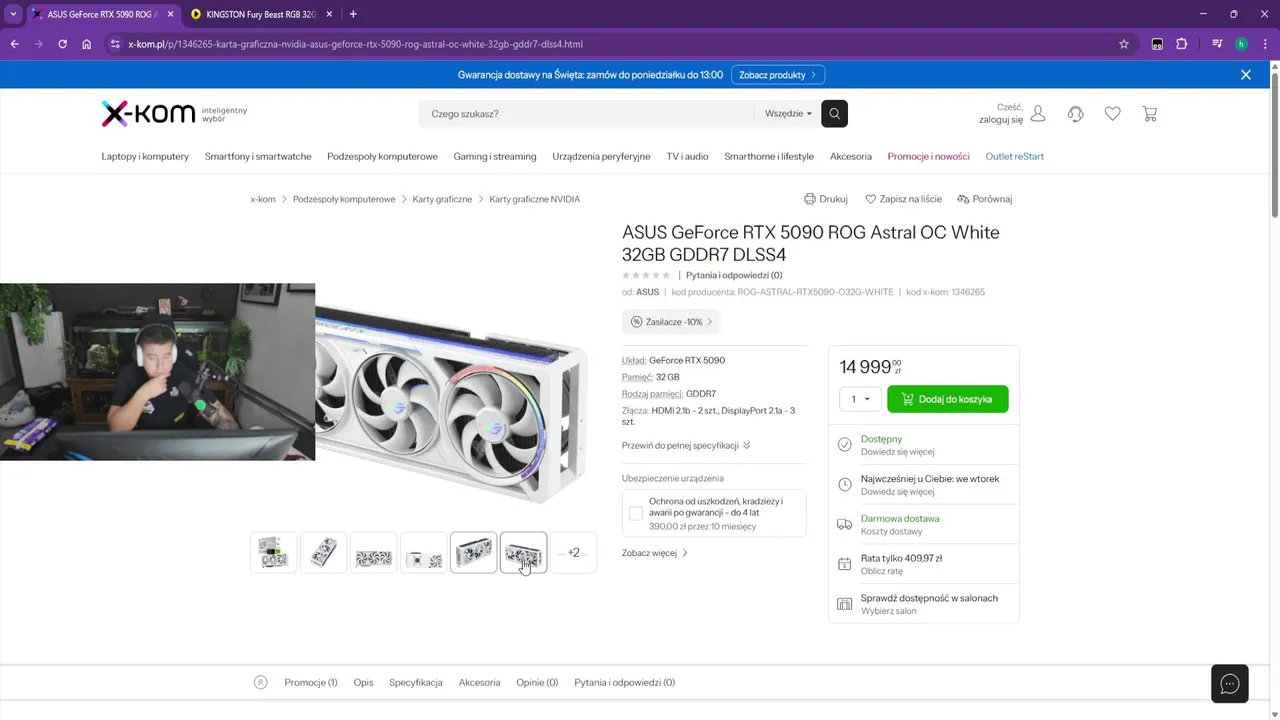
Task: Go to Karty graficzne breadcrumb
Action: pos(442,199)
